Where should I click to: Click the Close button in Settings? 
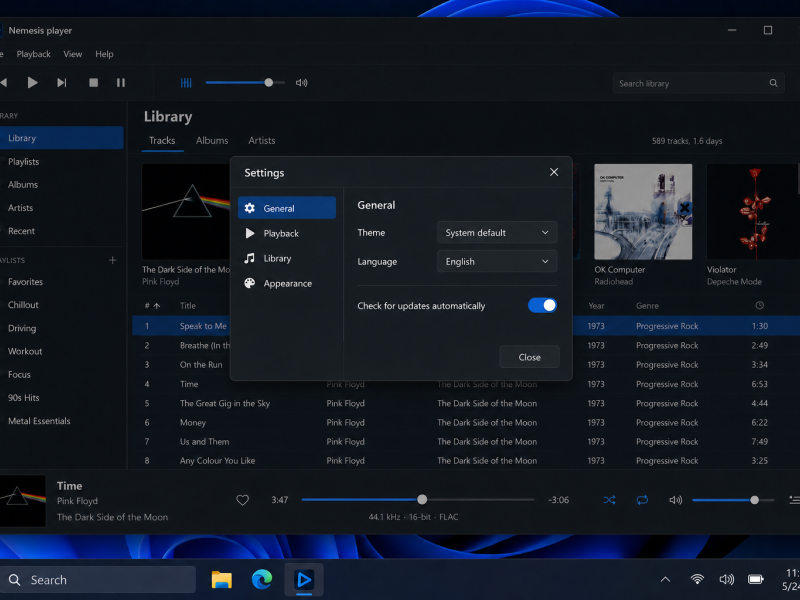pyautogui.click(x=530, y=357)
